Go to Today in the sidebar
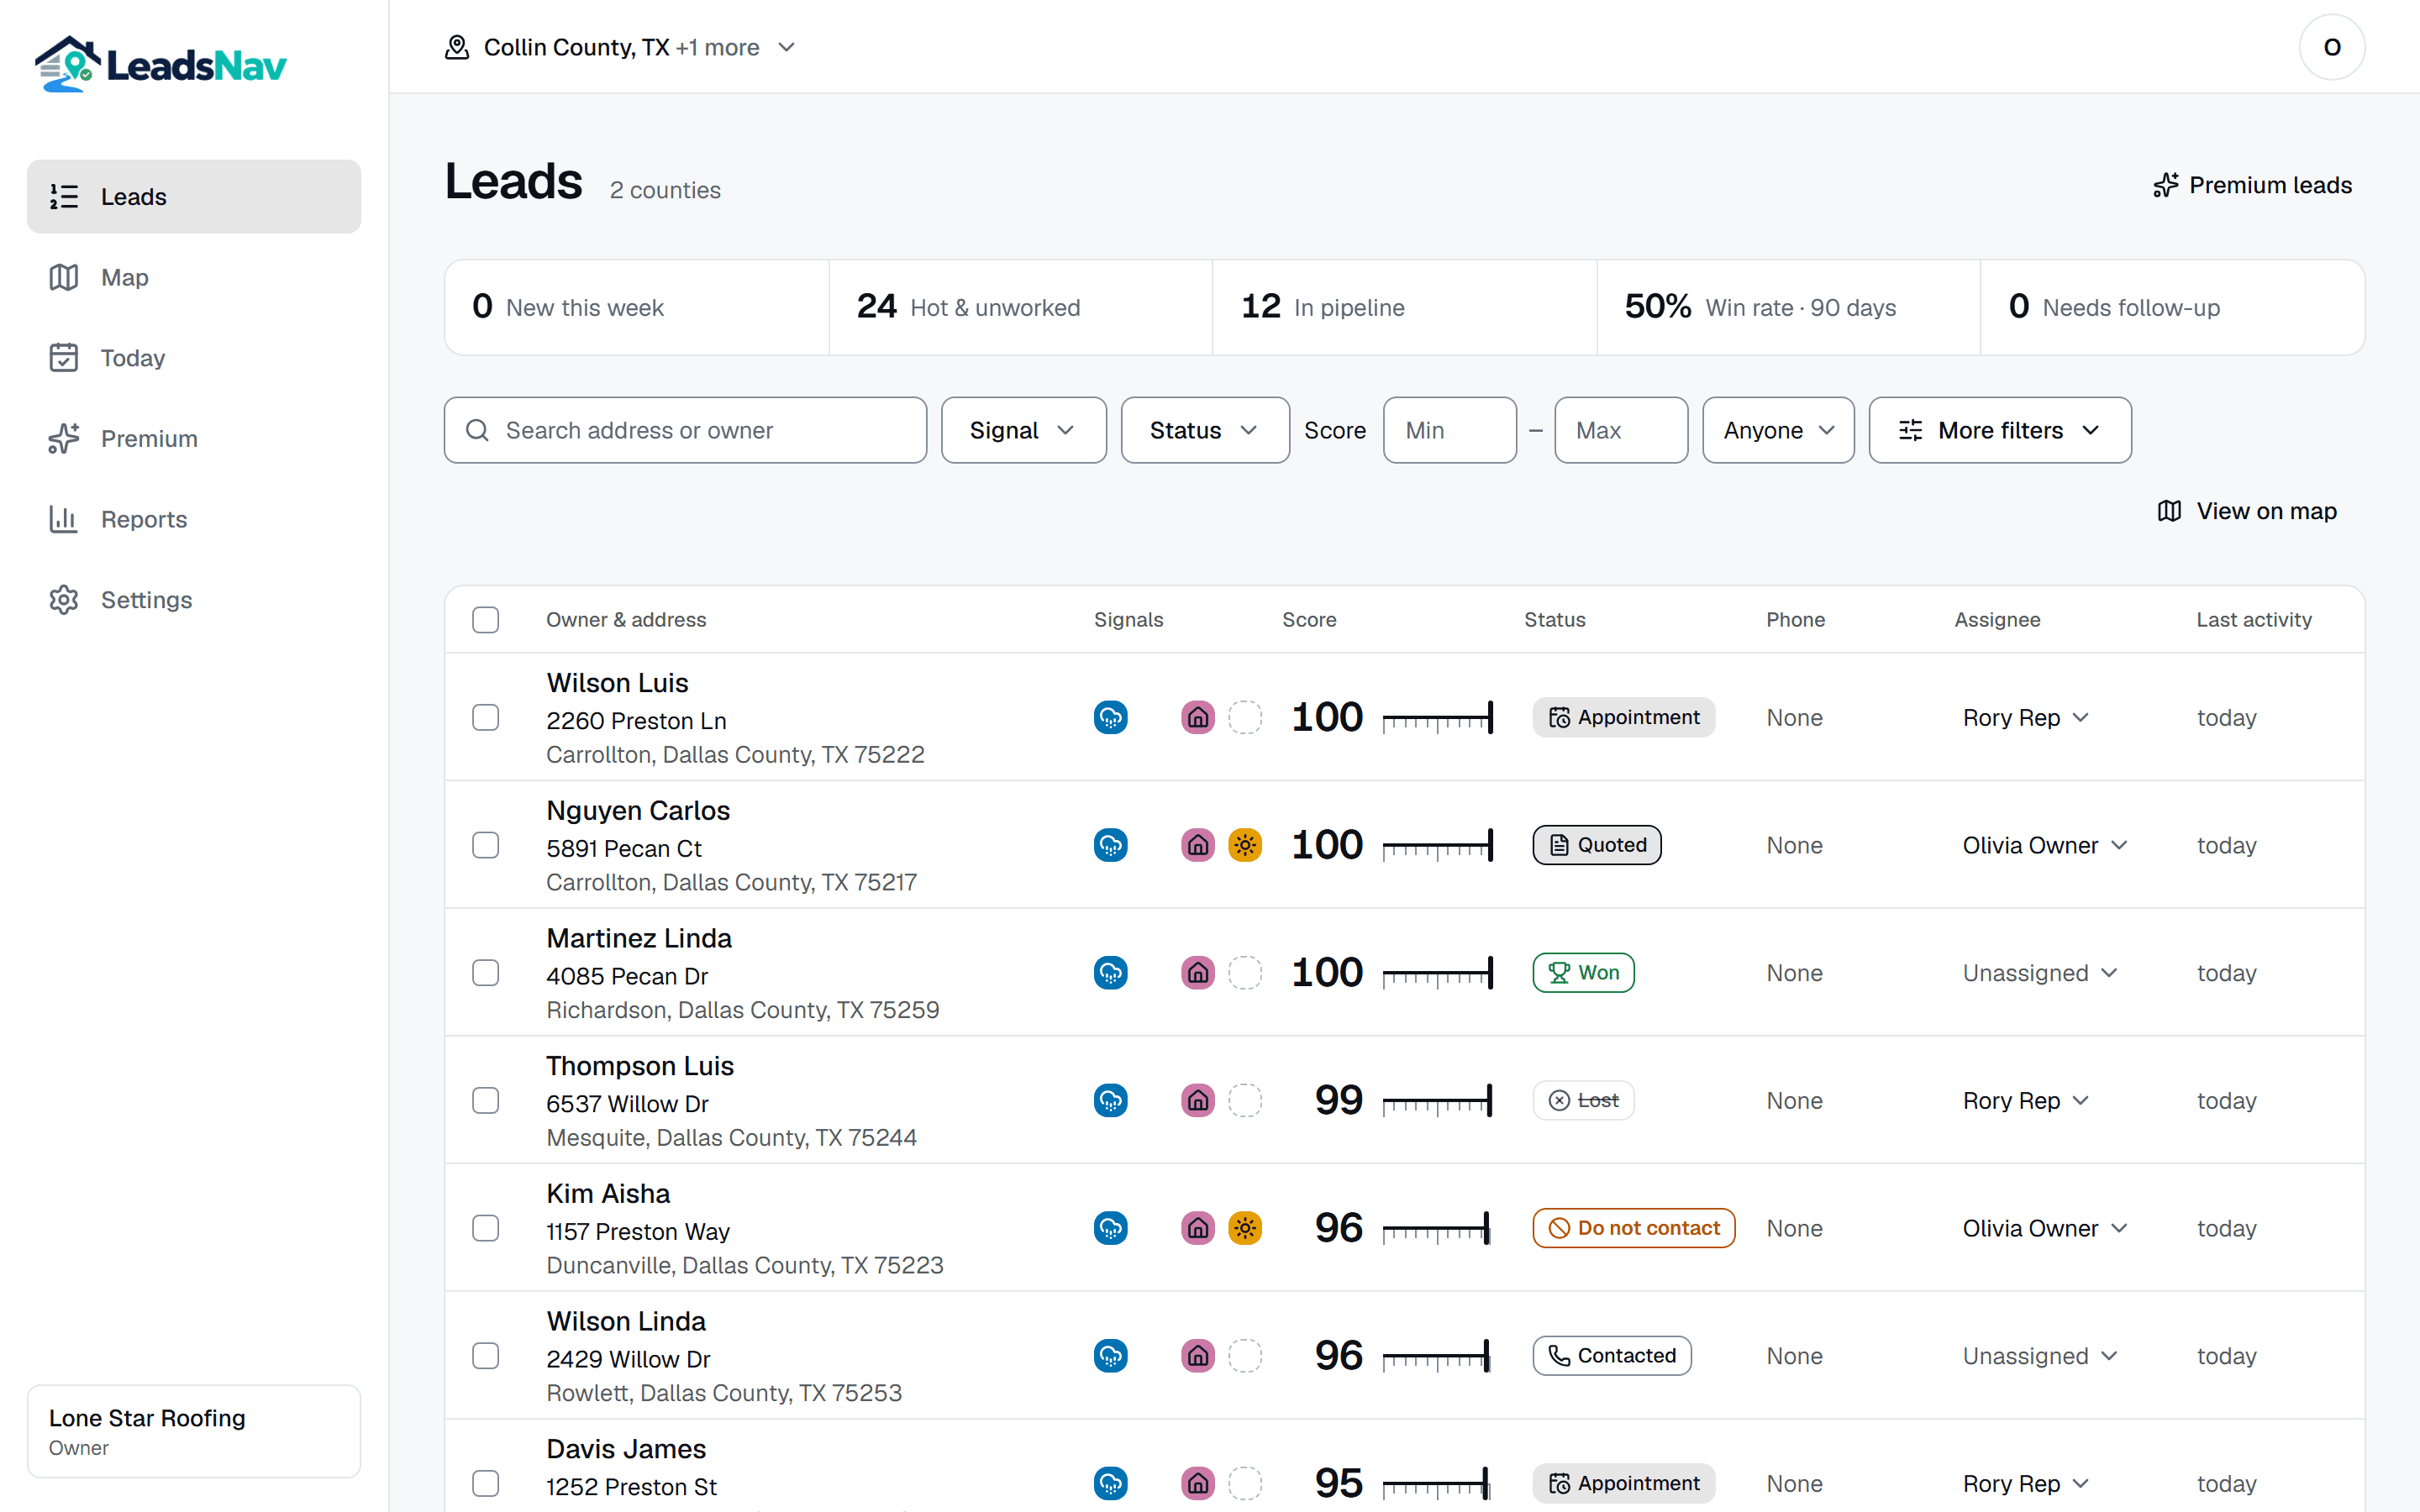The width and height of the screenshot is (2420, 1512). click(x=194, y=358)
